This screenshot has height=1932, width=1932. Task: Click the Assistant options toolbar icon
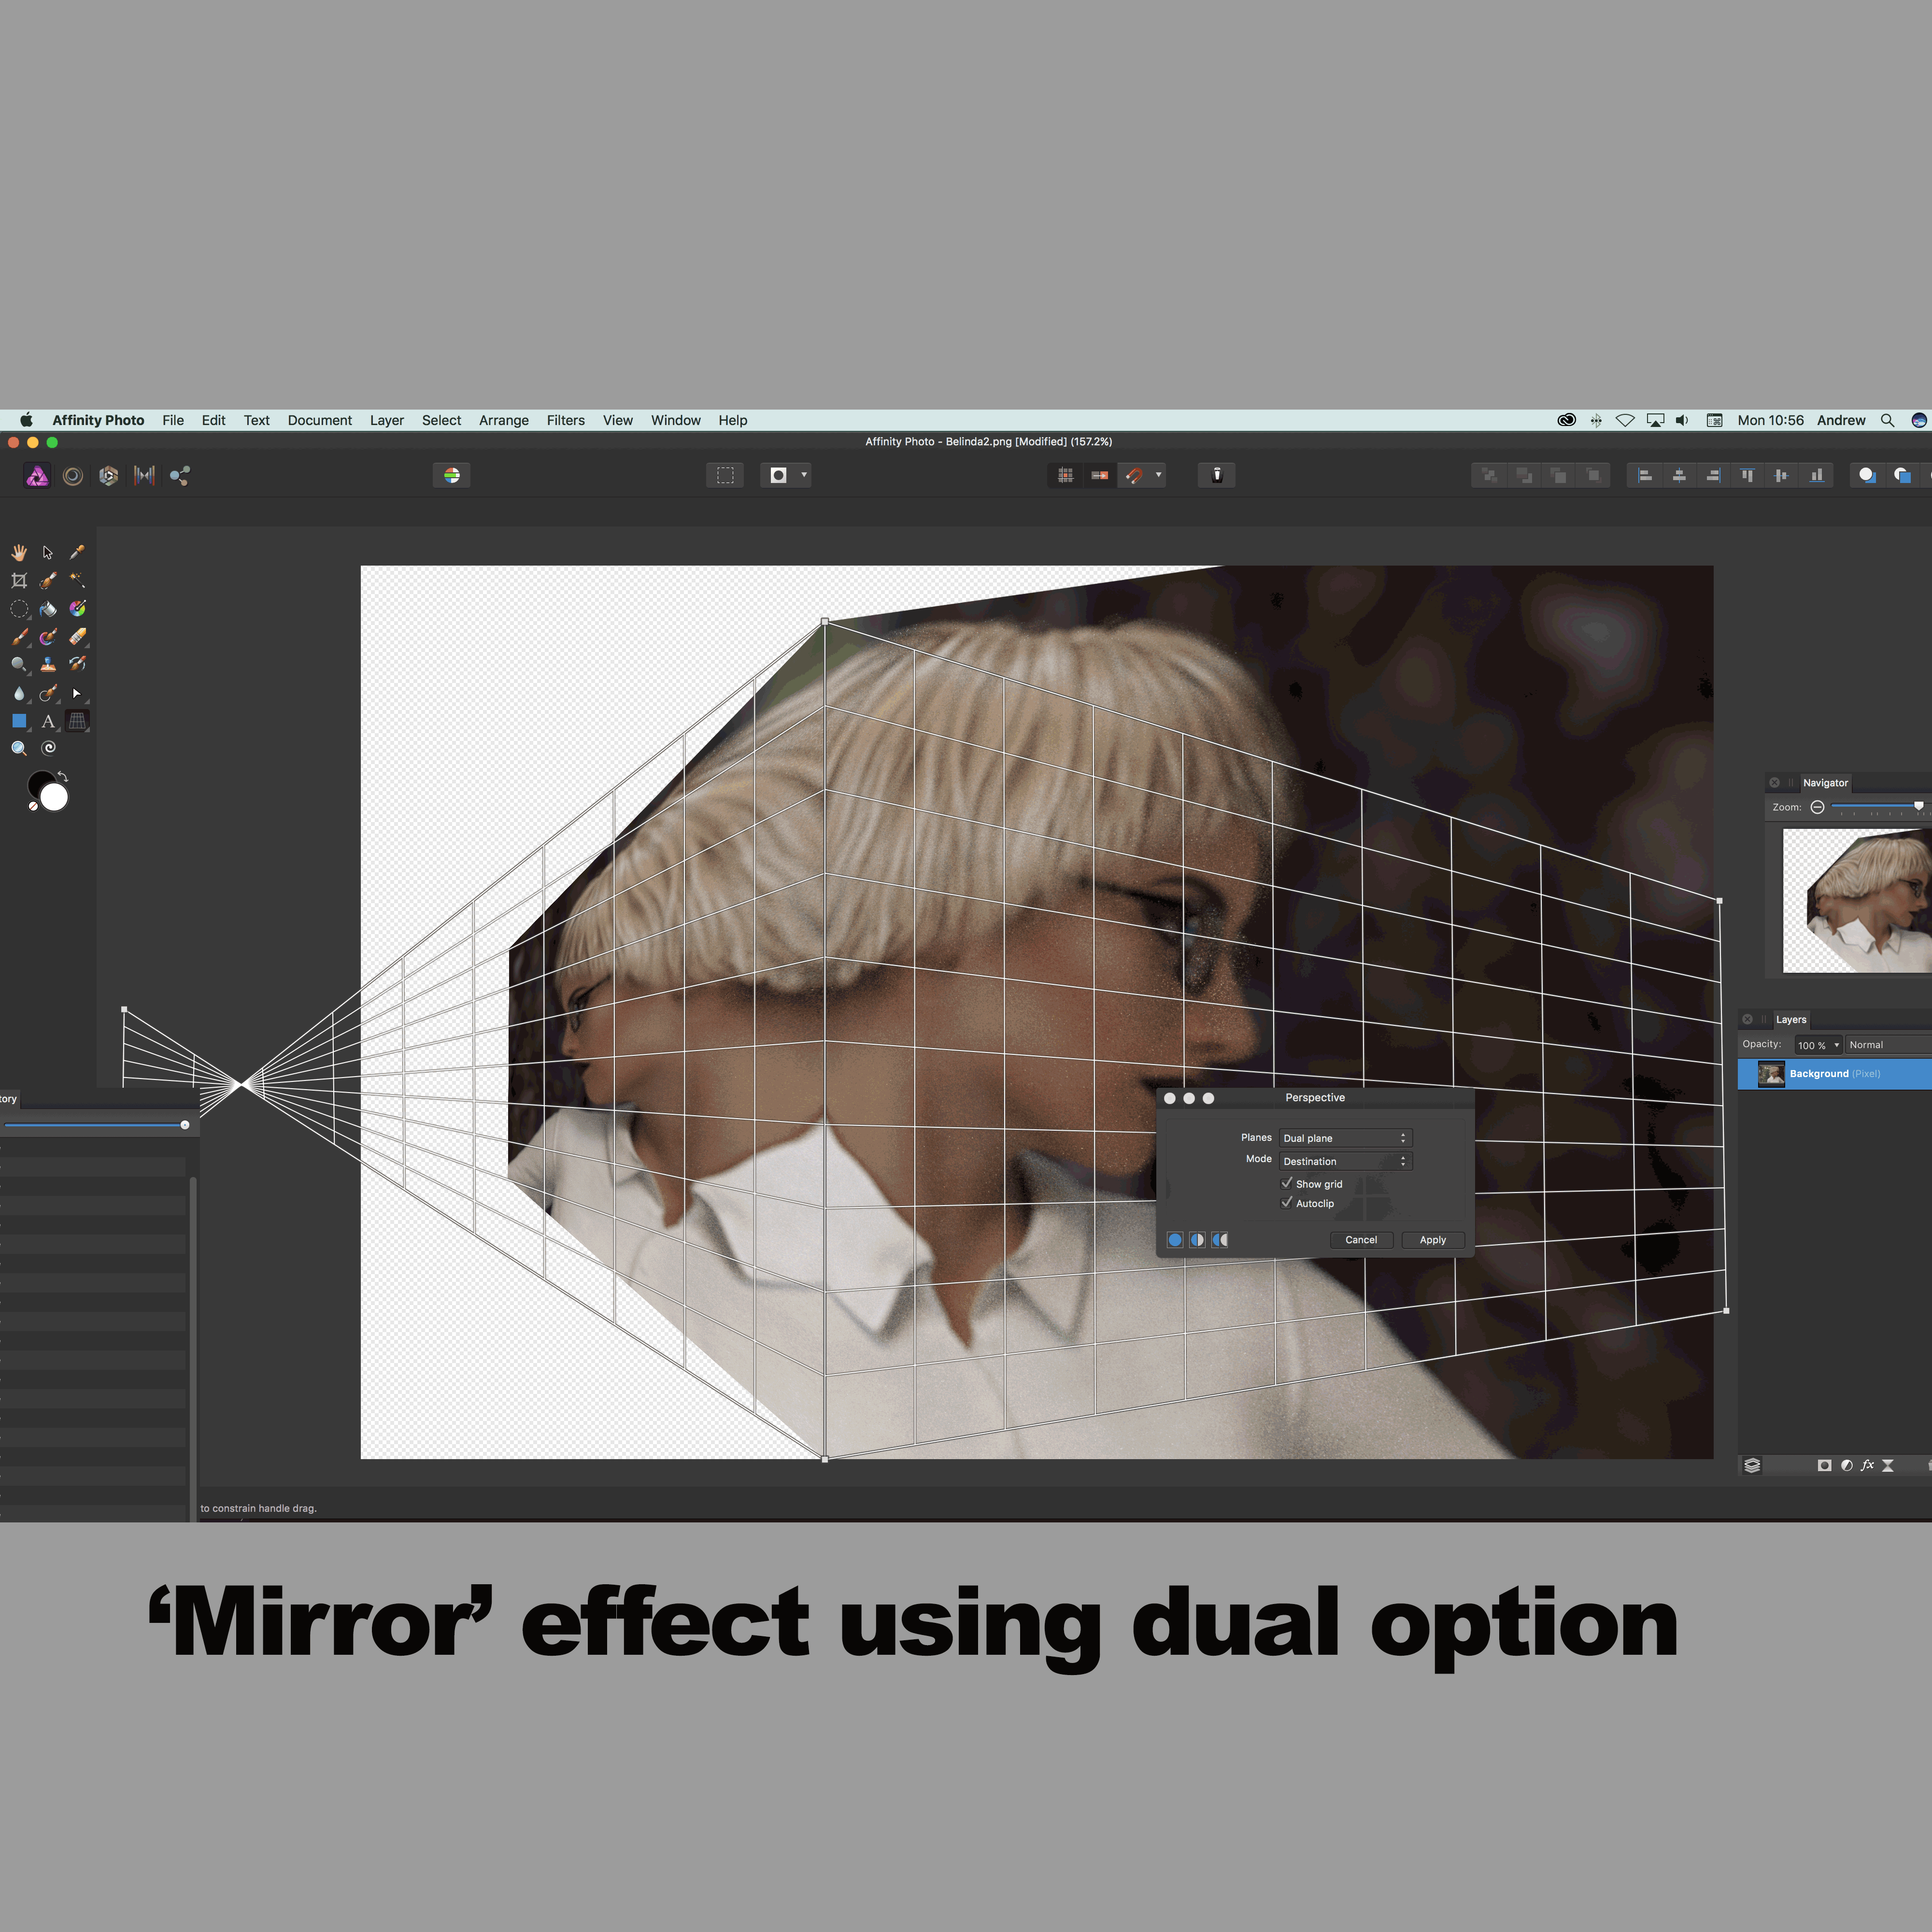1217,475
